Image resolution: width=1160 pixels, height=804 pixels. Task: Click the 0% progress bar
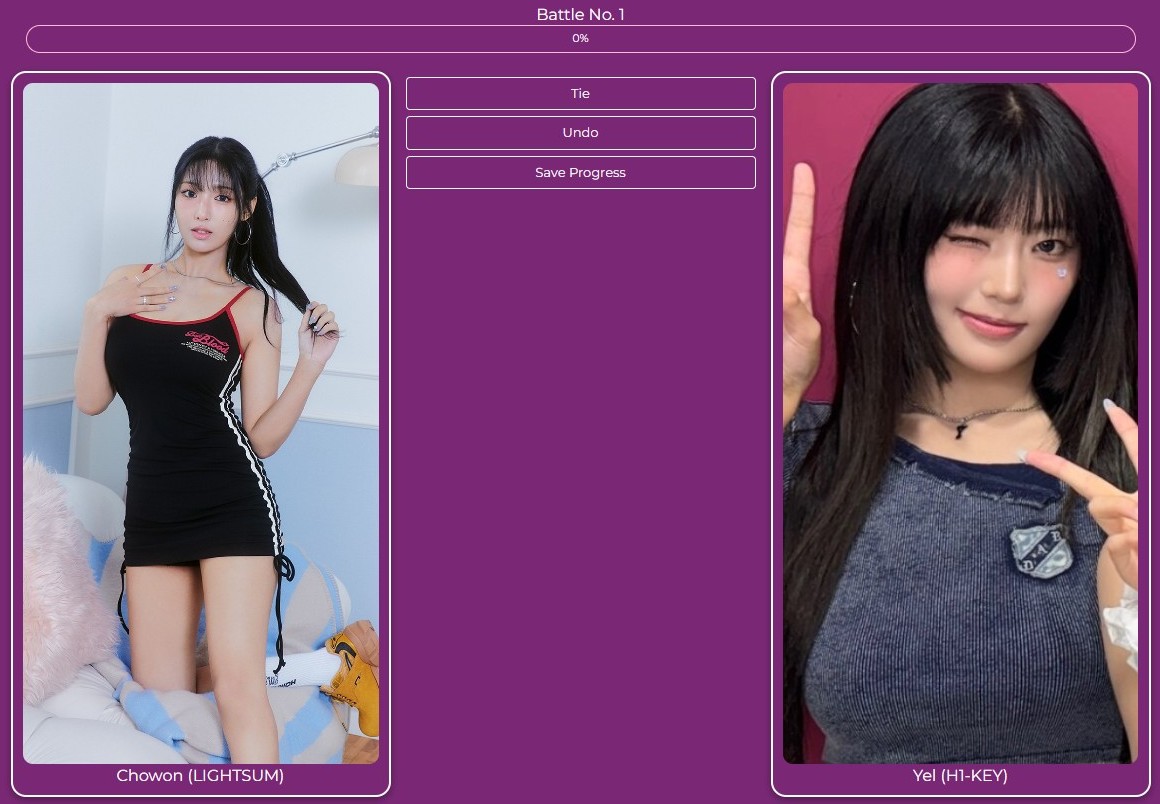[x=580, y=38]
